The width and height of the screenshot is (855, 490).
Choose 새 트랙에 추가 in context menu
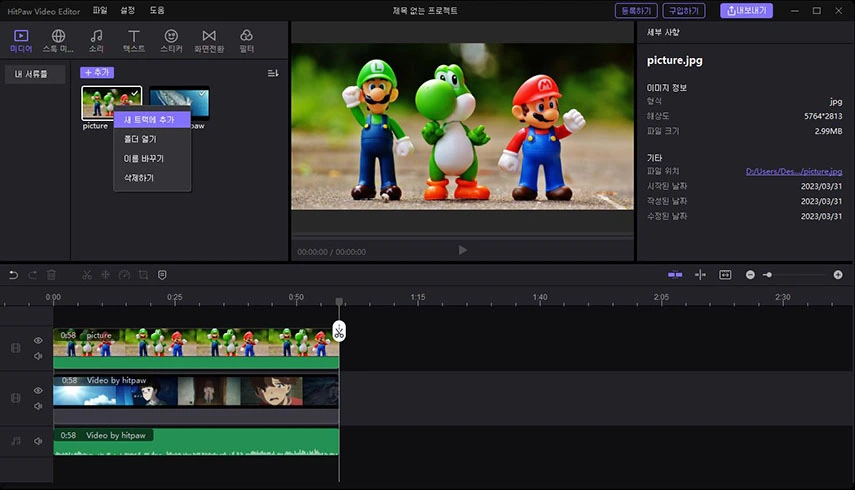click(x=152, y=119)
